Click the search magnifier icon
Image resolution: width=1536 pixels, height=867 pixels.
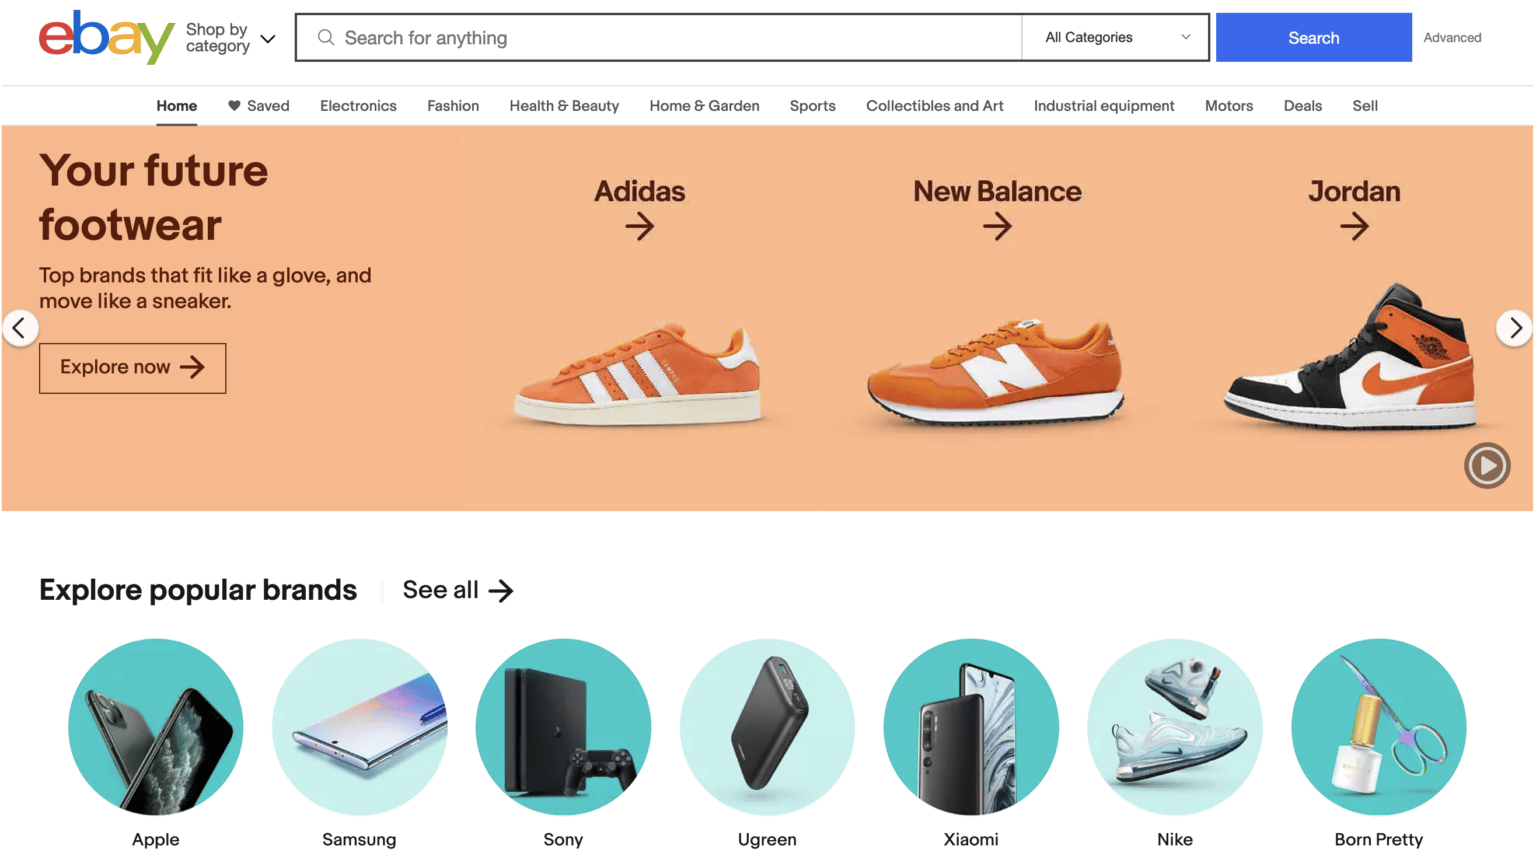coord(325,37)
